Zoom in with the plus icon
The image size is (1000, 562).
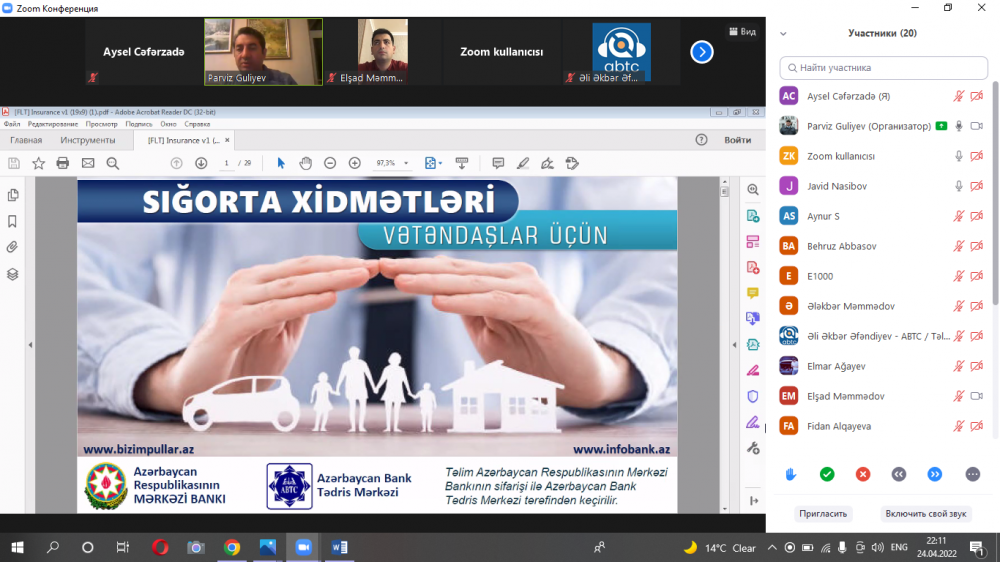(355, 163)
